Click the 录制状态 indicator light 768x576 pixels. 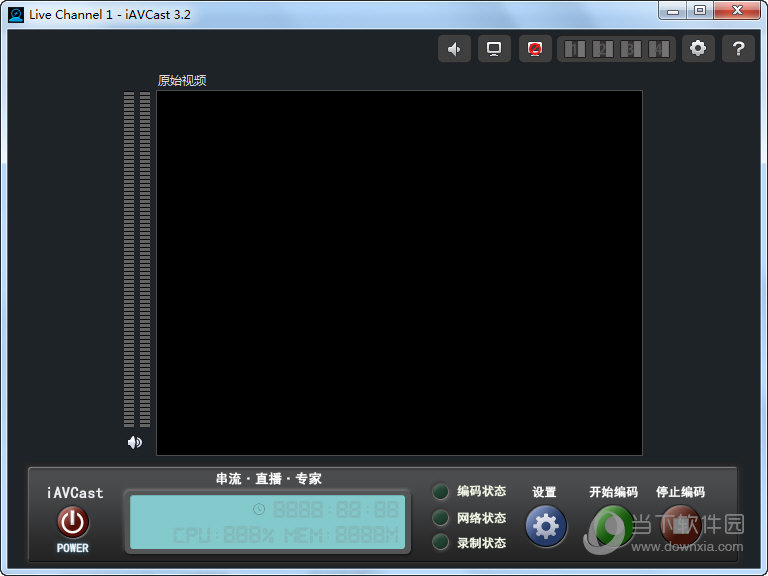pyautogui.click(x=440, y=542)
